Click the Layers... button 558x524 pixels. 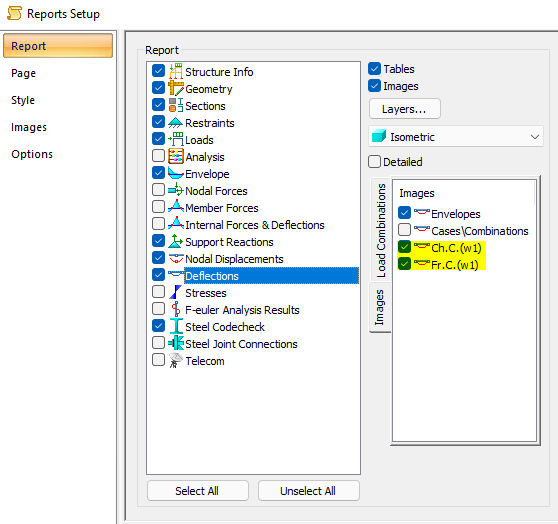tap(405, 109)
